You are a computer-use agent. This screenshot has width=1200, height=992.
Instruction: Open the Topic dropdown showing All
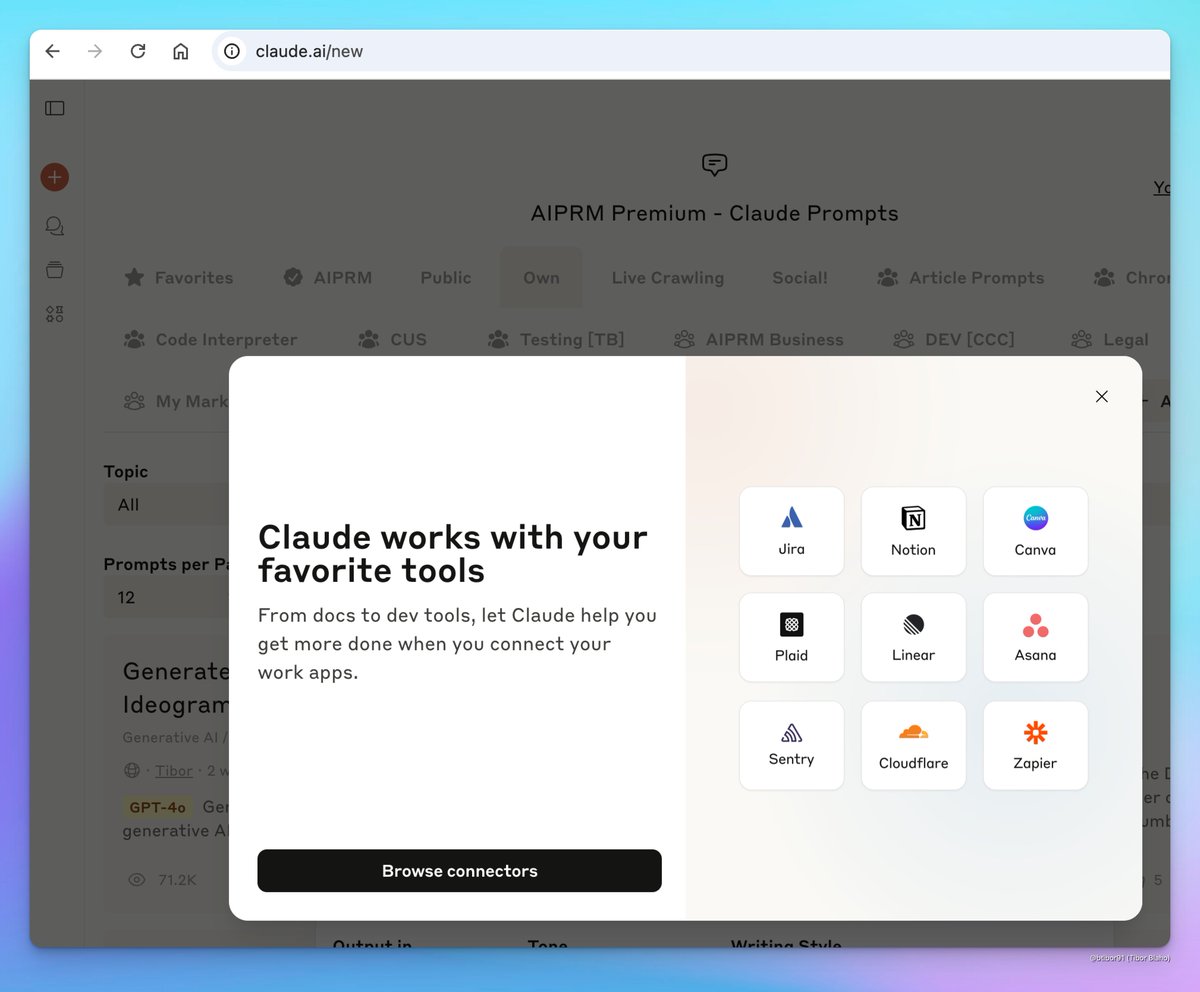[167, 505]
